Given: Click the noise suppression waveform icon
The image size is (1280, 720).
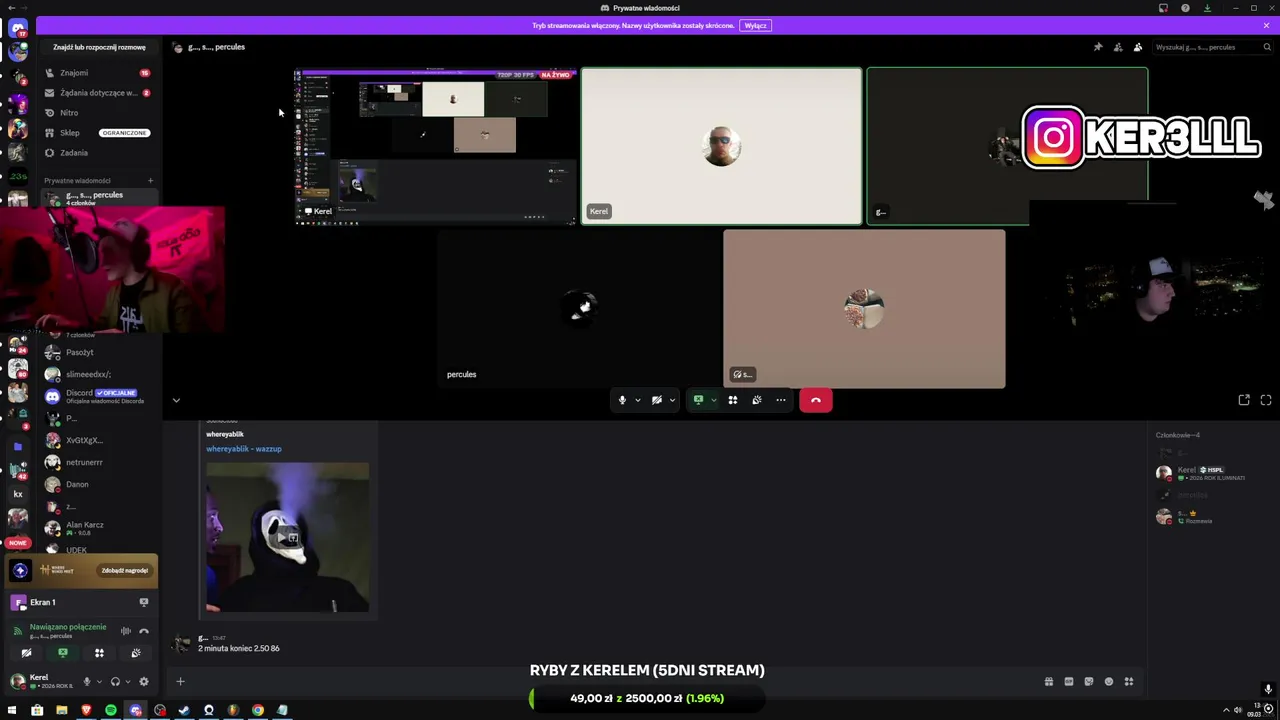Looking at the screenshot, I should click(126, 631).
